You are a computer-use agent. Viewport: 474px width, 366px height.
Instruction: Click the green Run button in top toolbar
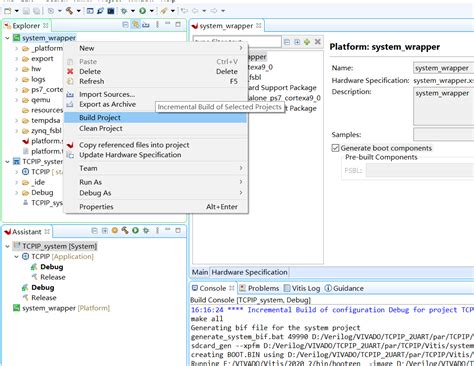tap(142, 11)
